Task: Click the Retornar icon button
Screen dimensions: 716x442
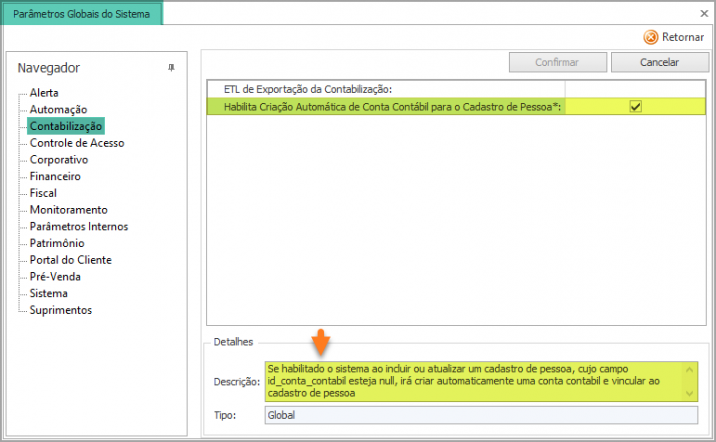Action: pos(674,37)
